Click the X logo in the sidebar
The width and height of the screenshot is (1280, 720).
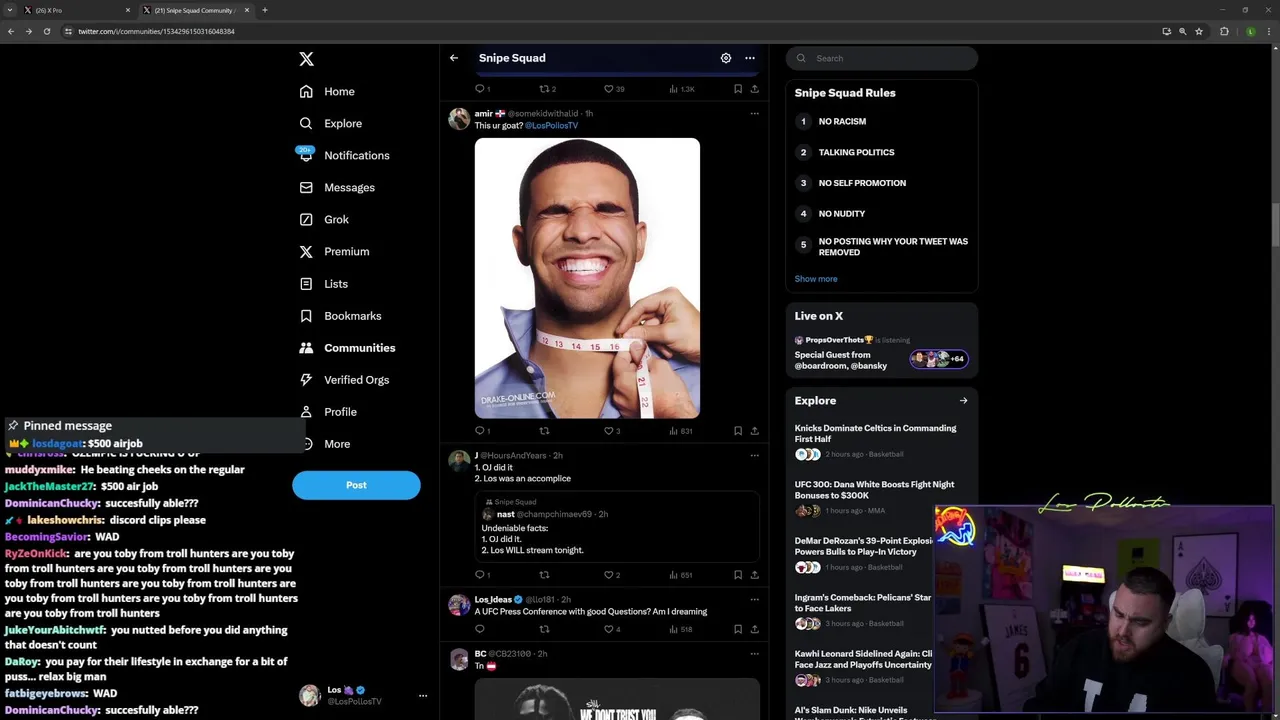306,59
